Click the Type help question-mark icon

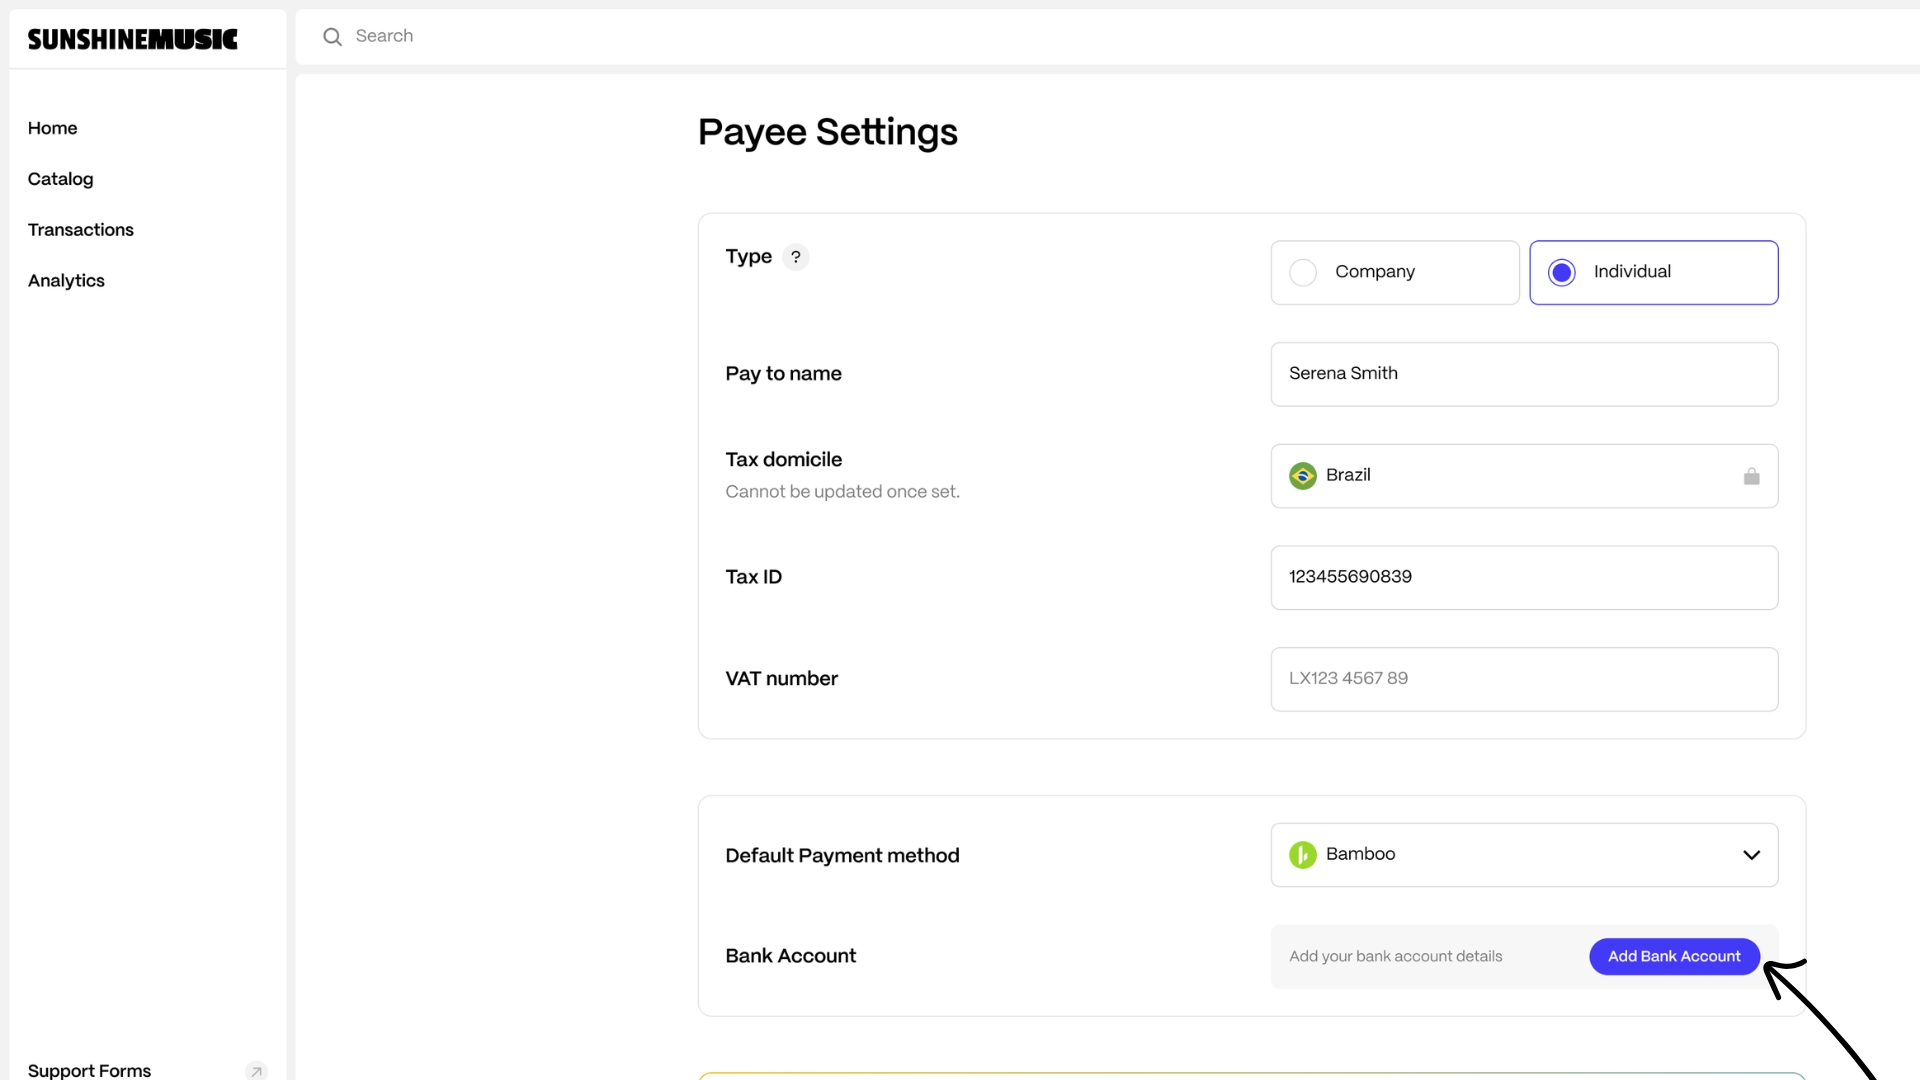point(796,257)
